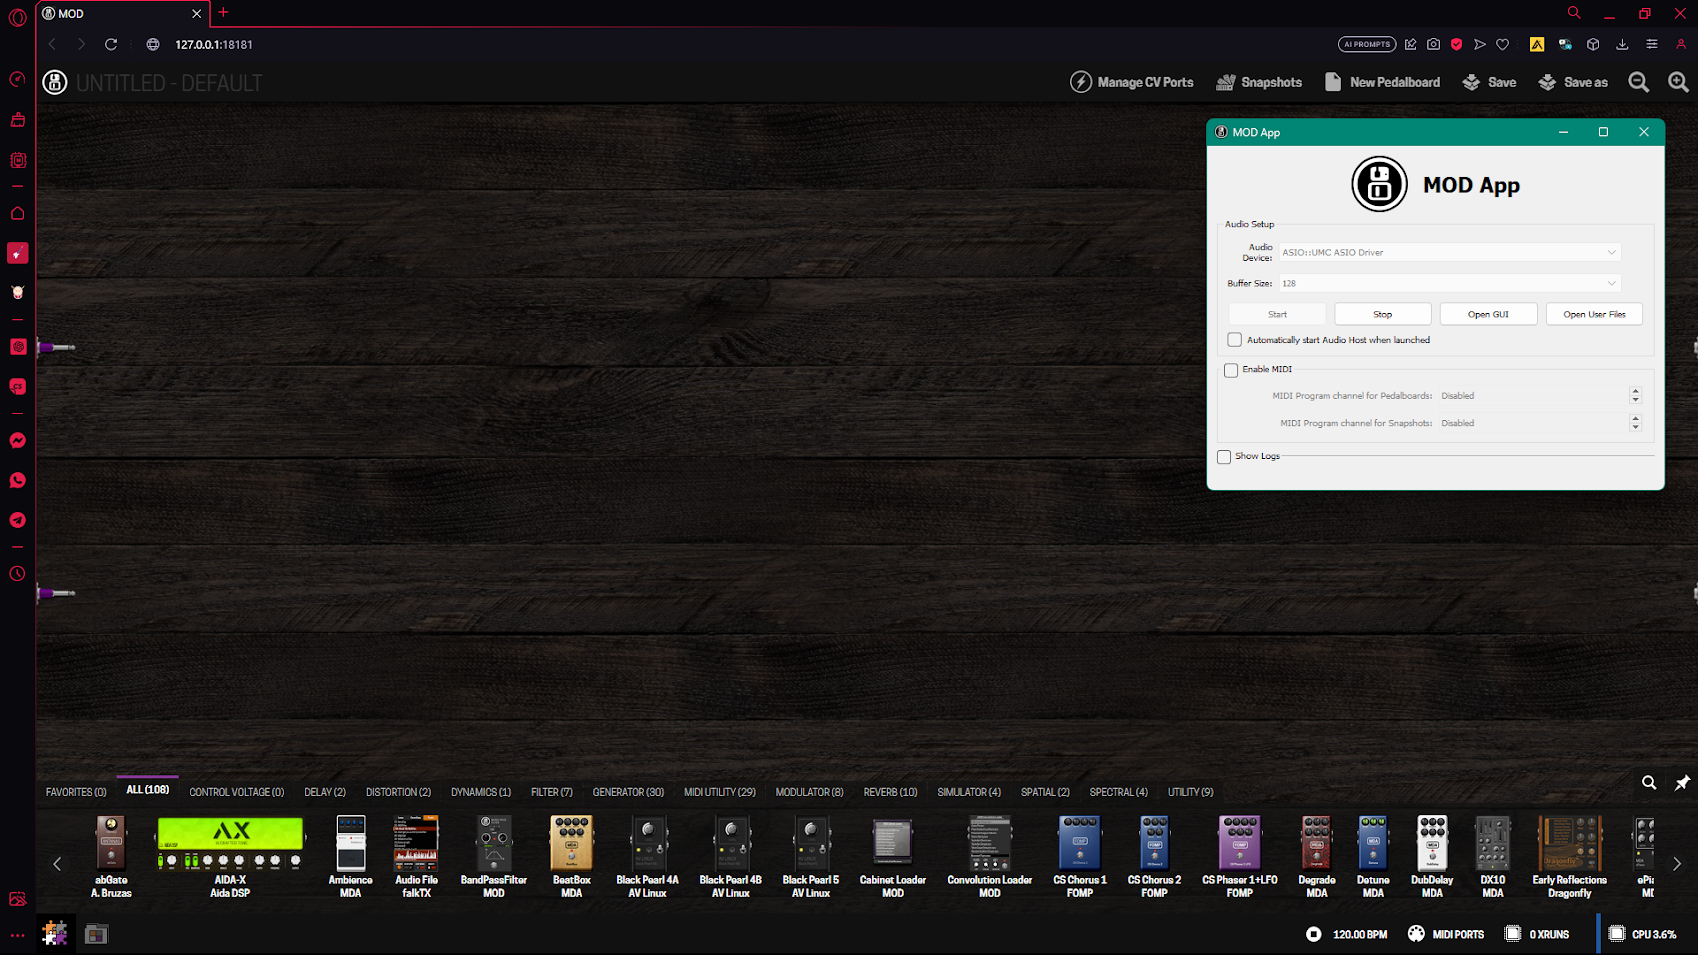The image size is (1698, 955).
Task: Open the Snapshots menu
Action: (x=1259, y=82)
